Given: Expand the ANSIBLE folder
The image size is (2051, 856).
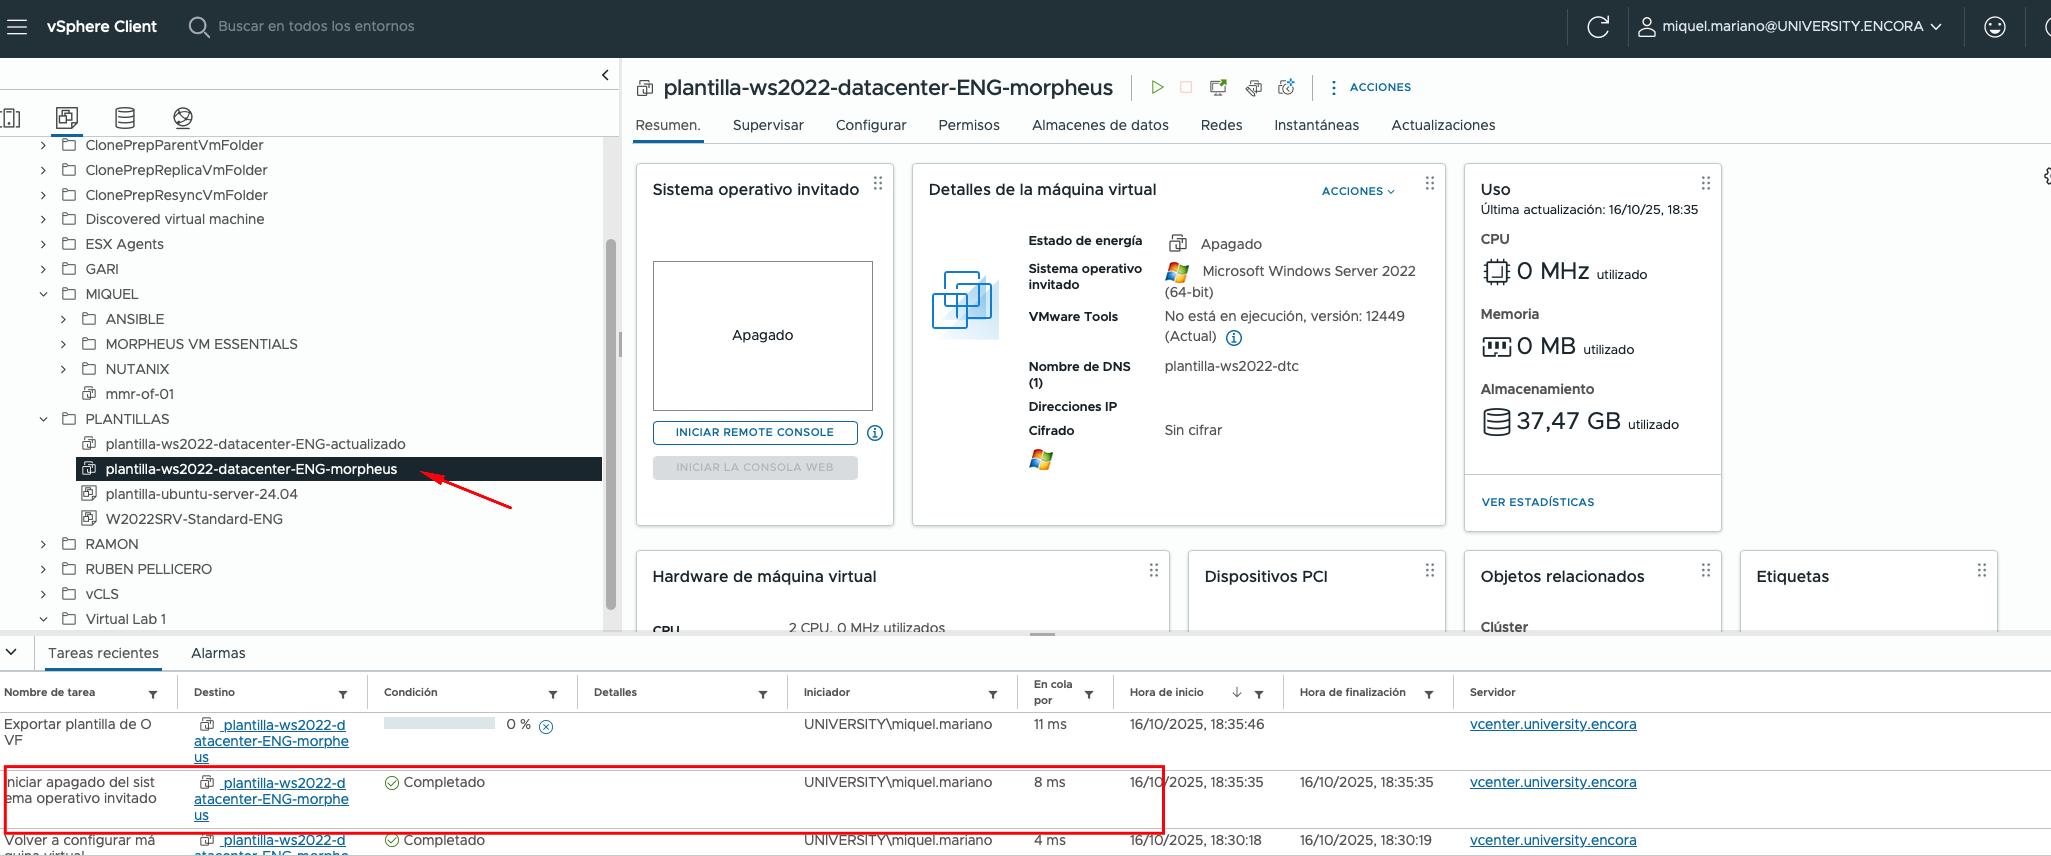Looking at the screenshot, I should pyautogui.click(x=63, y=319).
